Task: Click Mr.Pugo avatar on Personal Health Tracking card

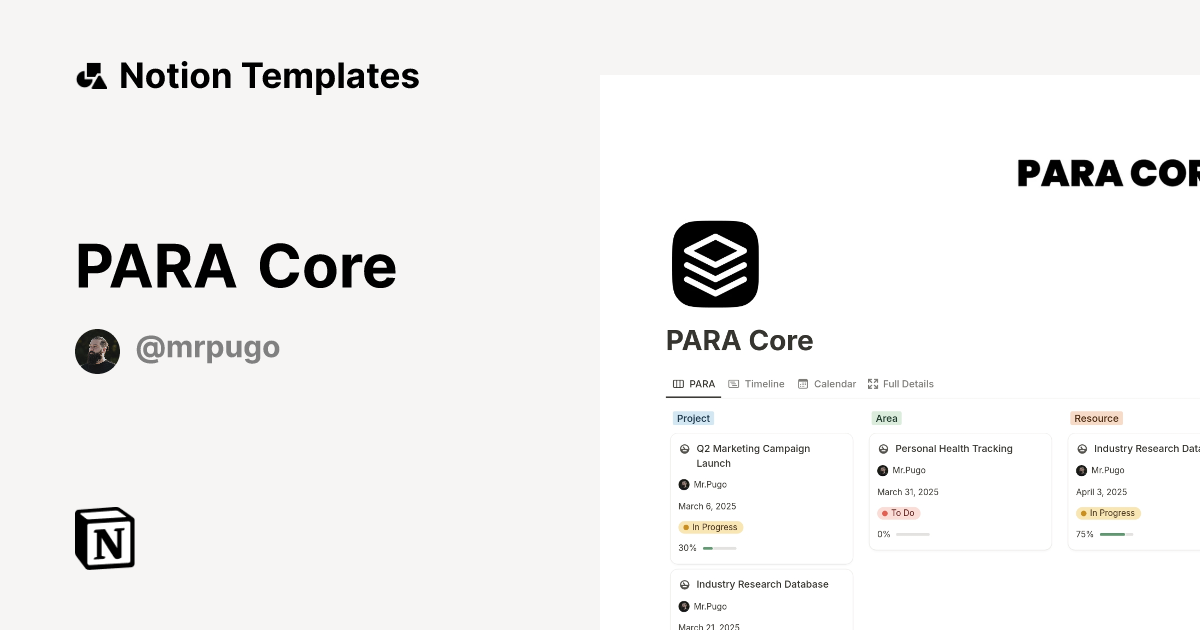Action: [x=883, y=470]
